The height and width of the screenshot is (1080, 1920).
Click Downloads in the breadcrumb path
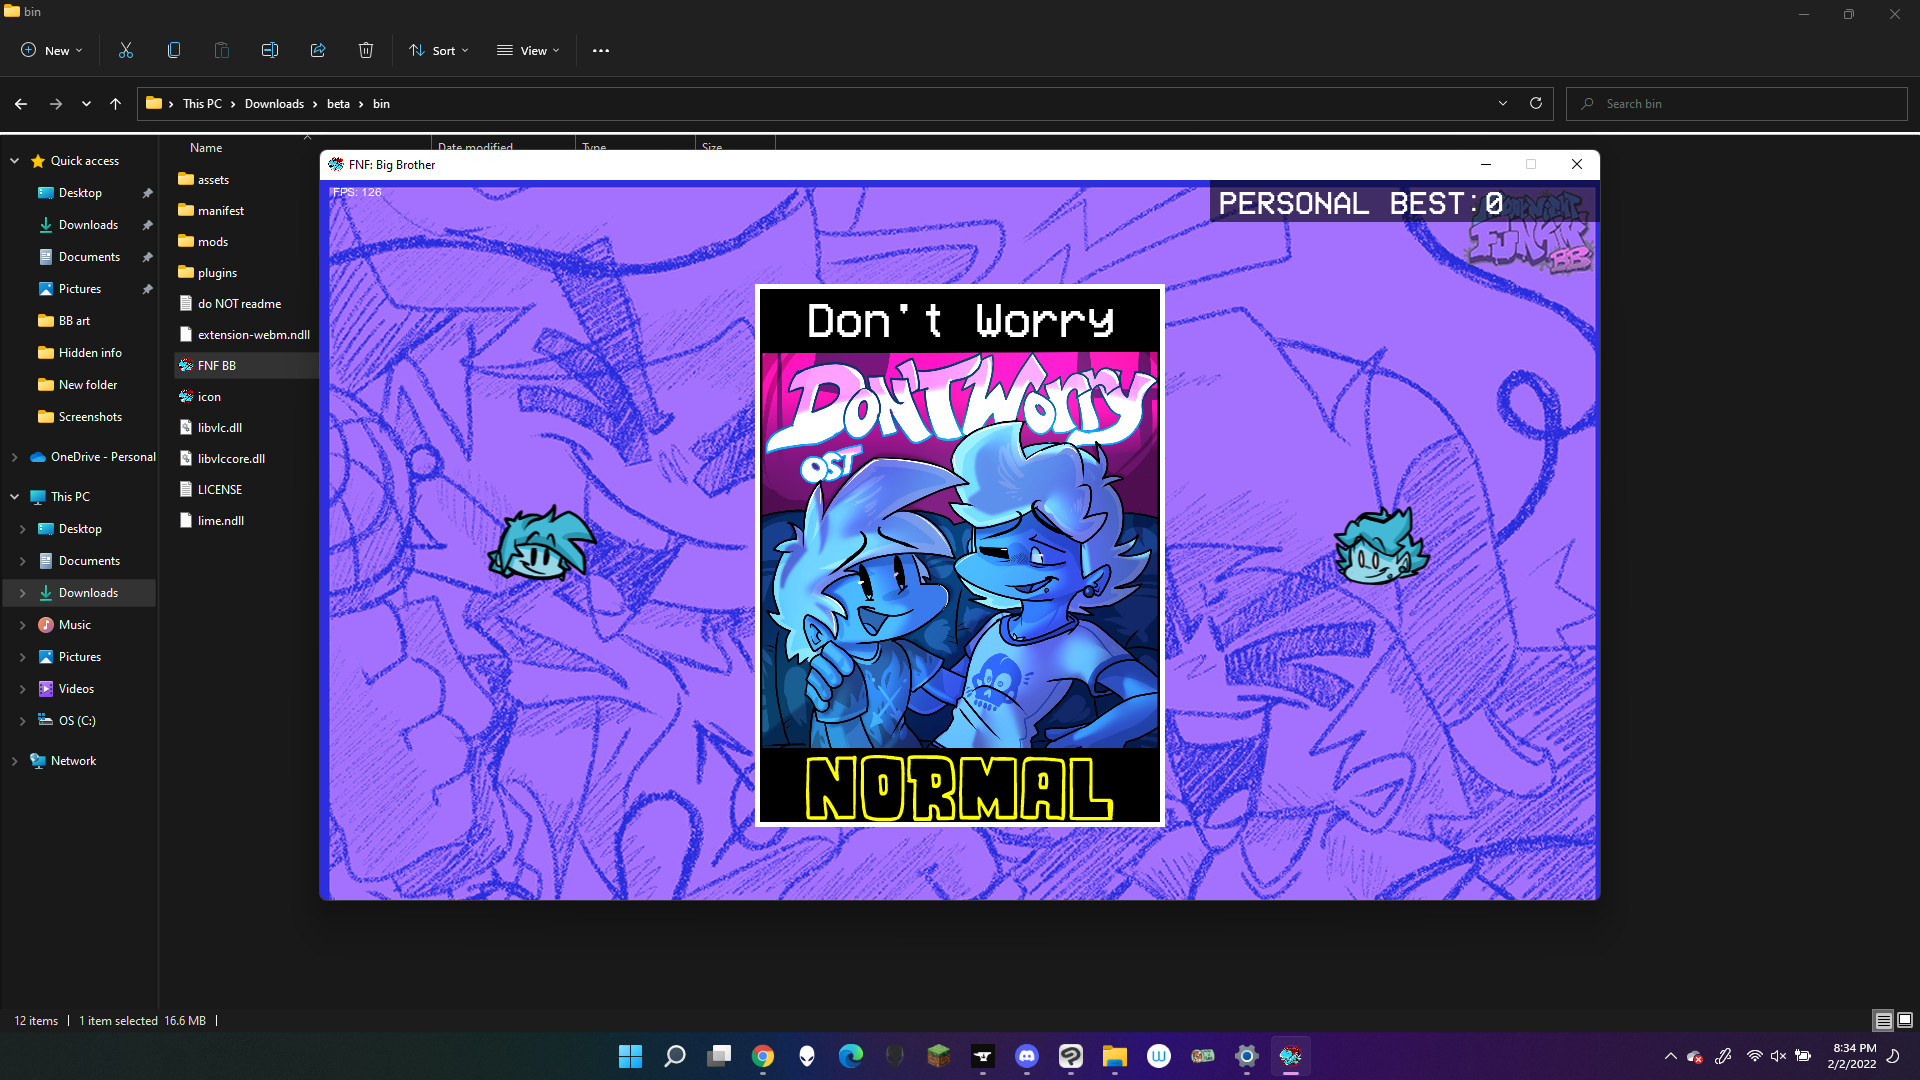pyautogui.click(x=274, y=104)
